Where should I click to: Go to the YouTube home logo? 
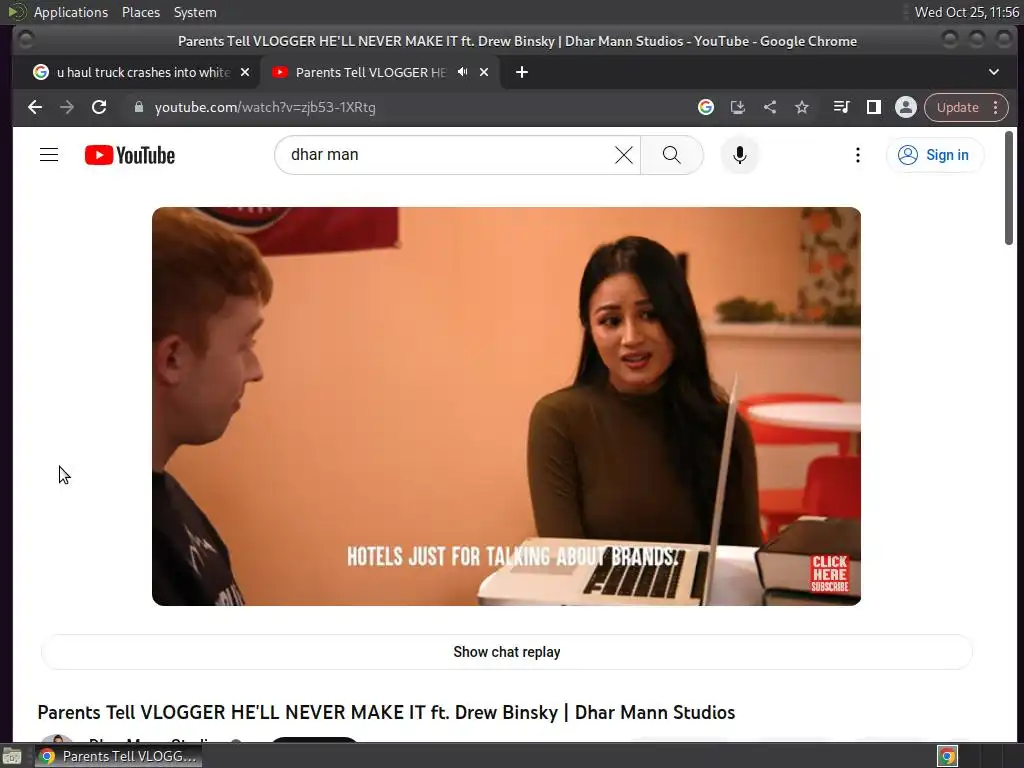pyautogui.click(x=130, y=155)
